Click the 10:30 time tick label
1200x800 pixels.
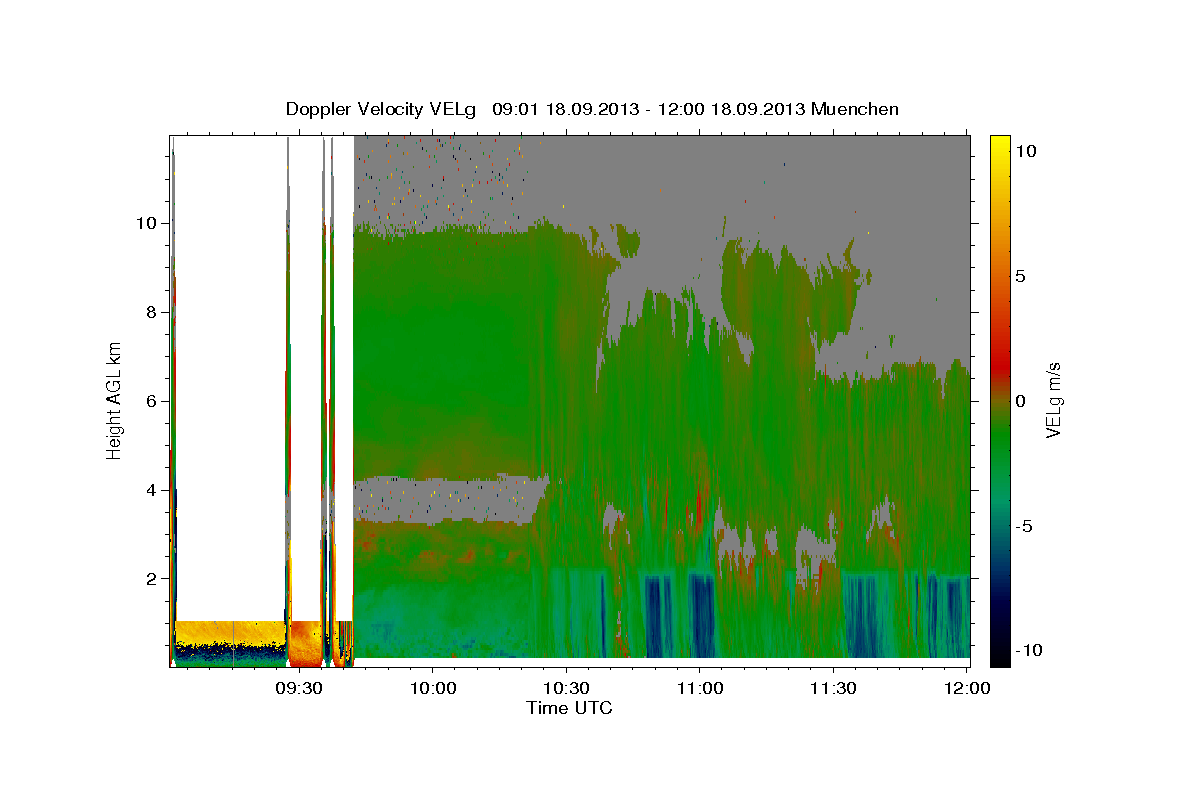(566, 689)
